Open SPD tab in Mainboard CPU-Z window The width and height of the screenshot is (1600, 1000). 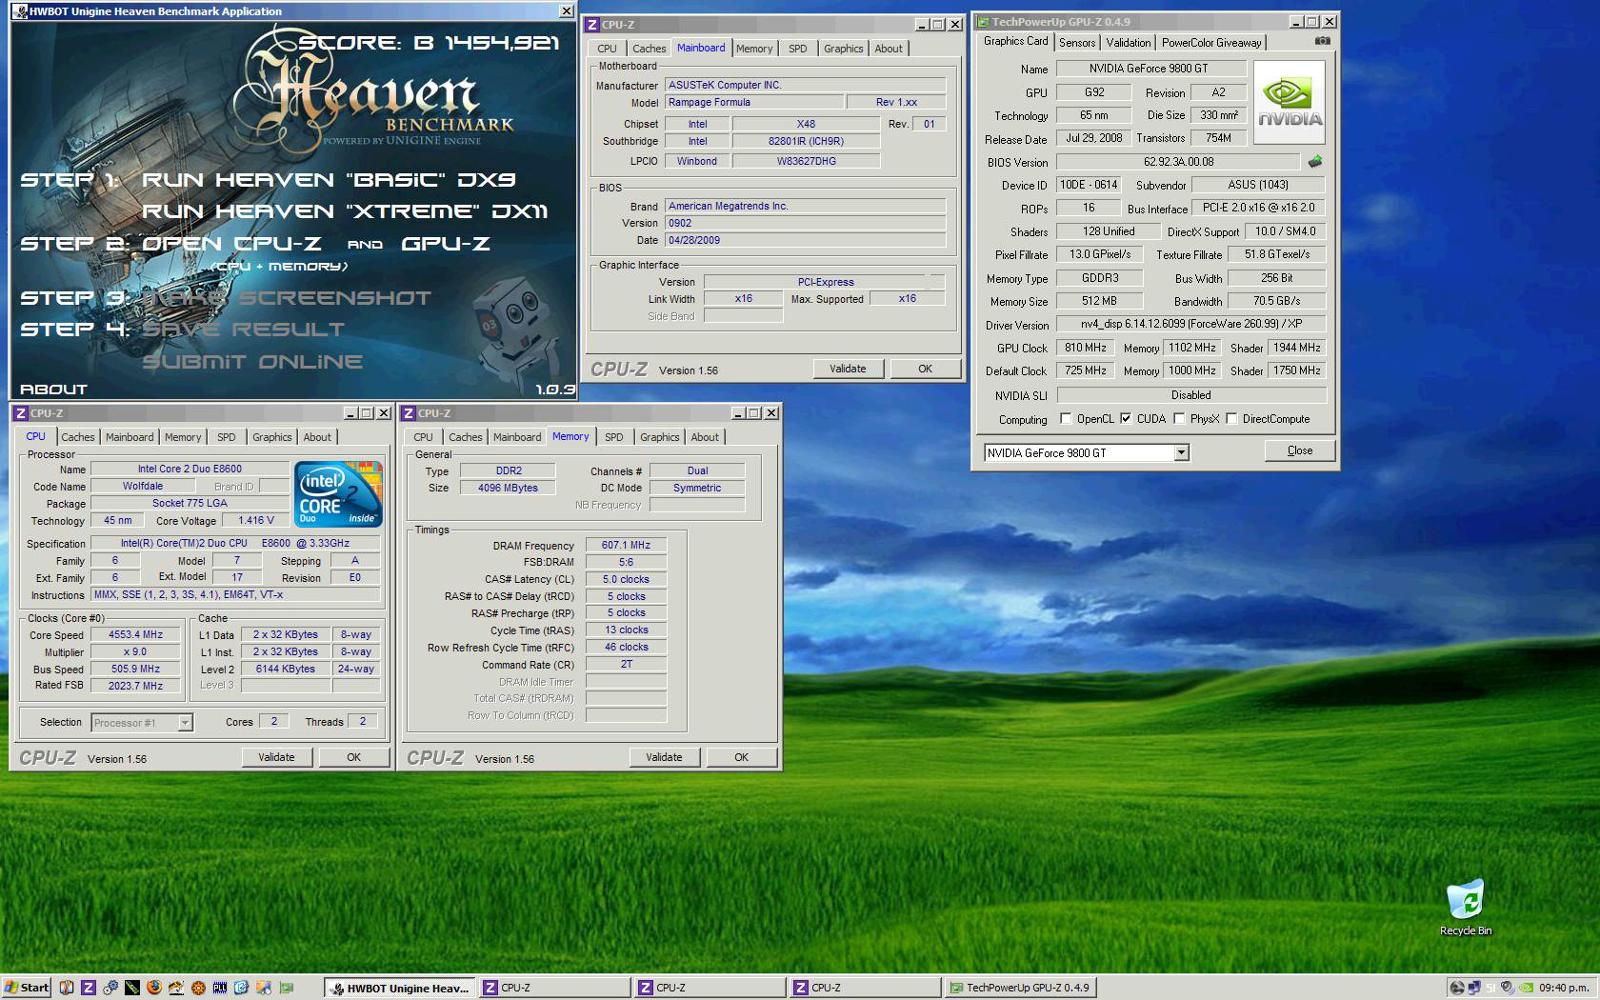[x=797, y=48]
